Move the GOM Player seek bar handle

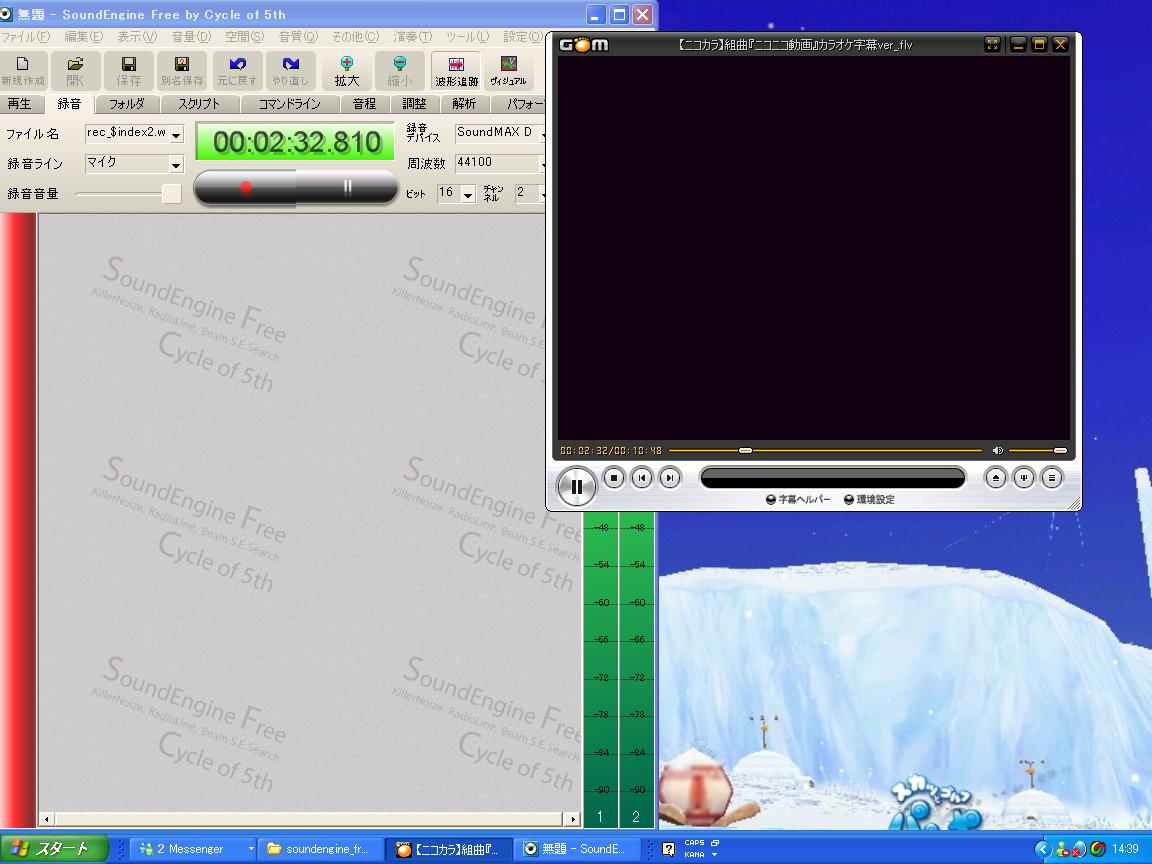pos(745,450)
